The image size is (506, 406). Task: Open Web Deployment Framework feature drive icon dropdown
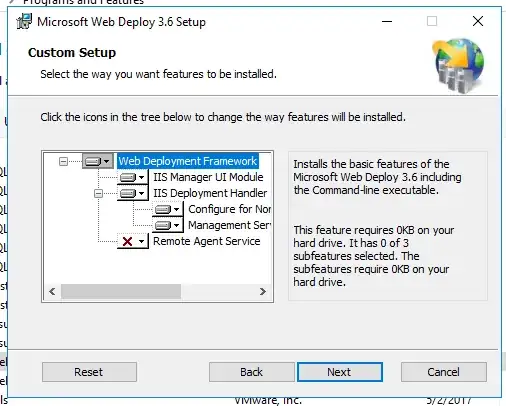(x=97, y=161)
